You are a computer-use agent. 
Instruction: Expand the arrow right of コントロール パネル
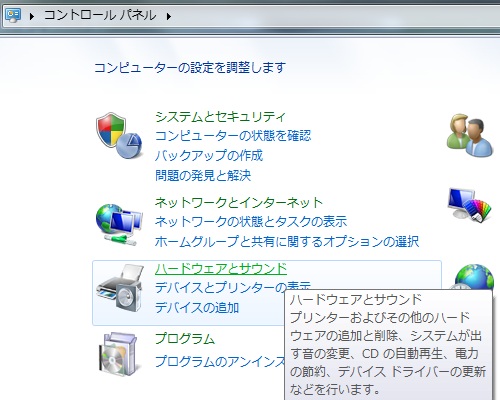pos(169,16)
